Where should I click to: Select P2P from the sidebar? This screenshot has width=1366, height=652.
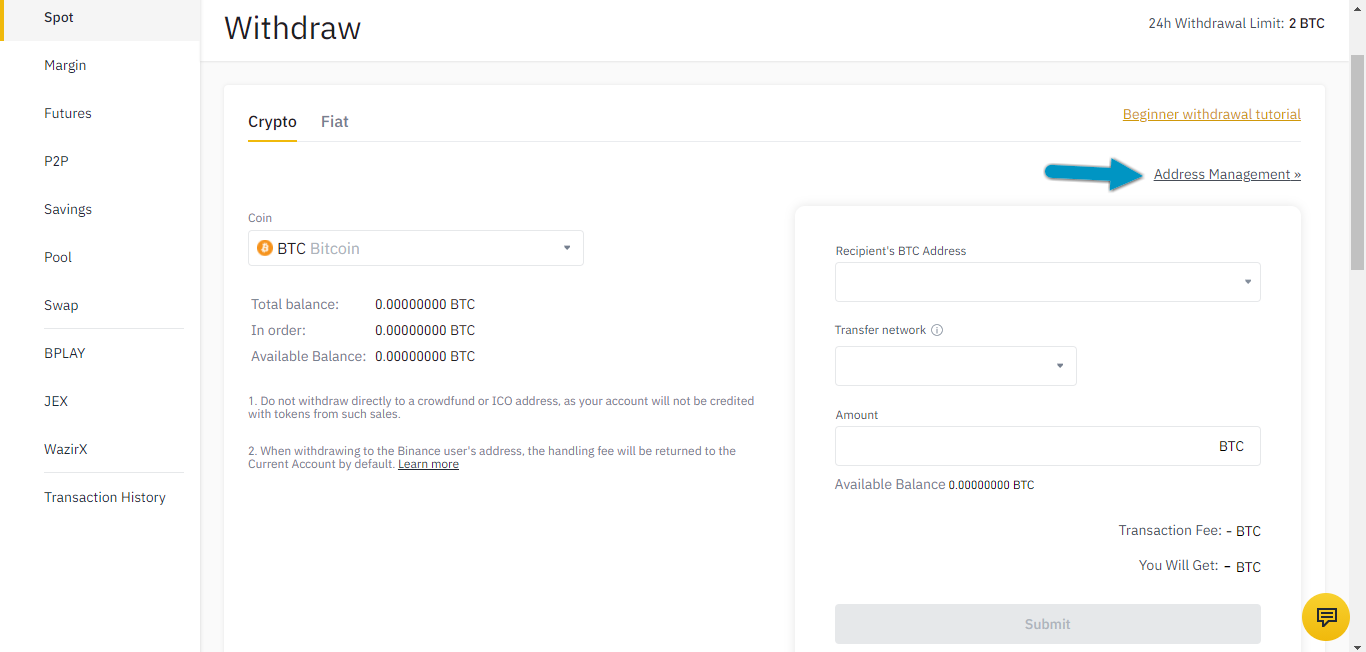coord(56,161)
